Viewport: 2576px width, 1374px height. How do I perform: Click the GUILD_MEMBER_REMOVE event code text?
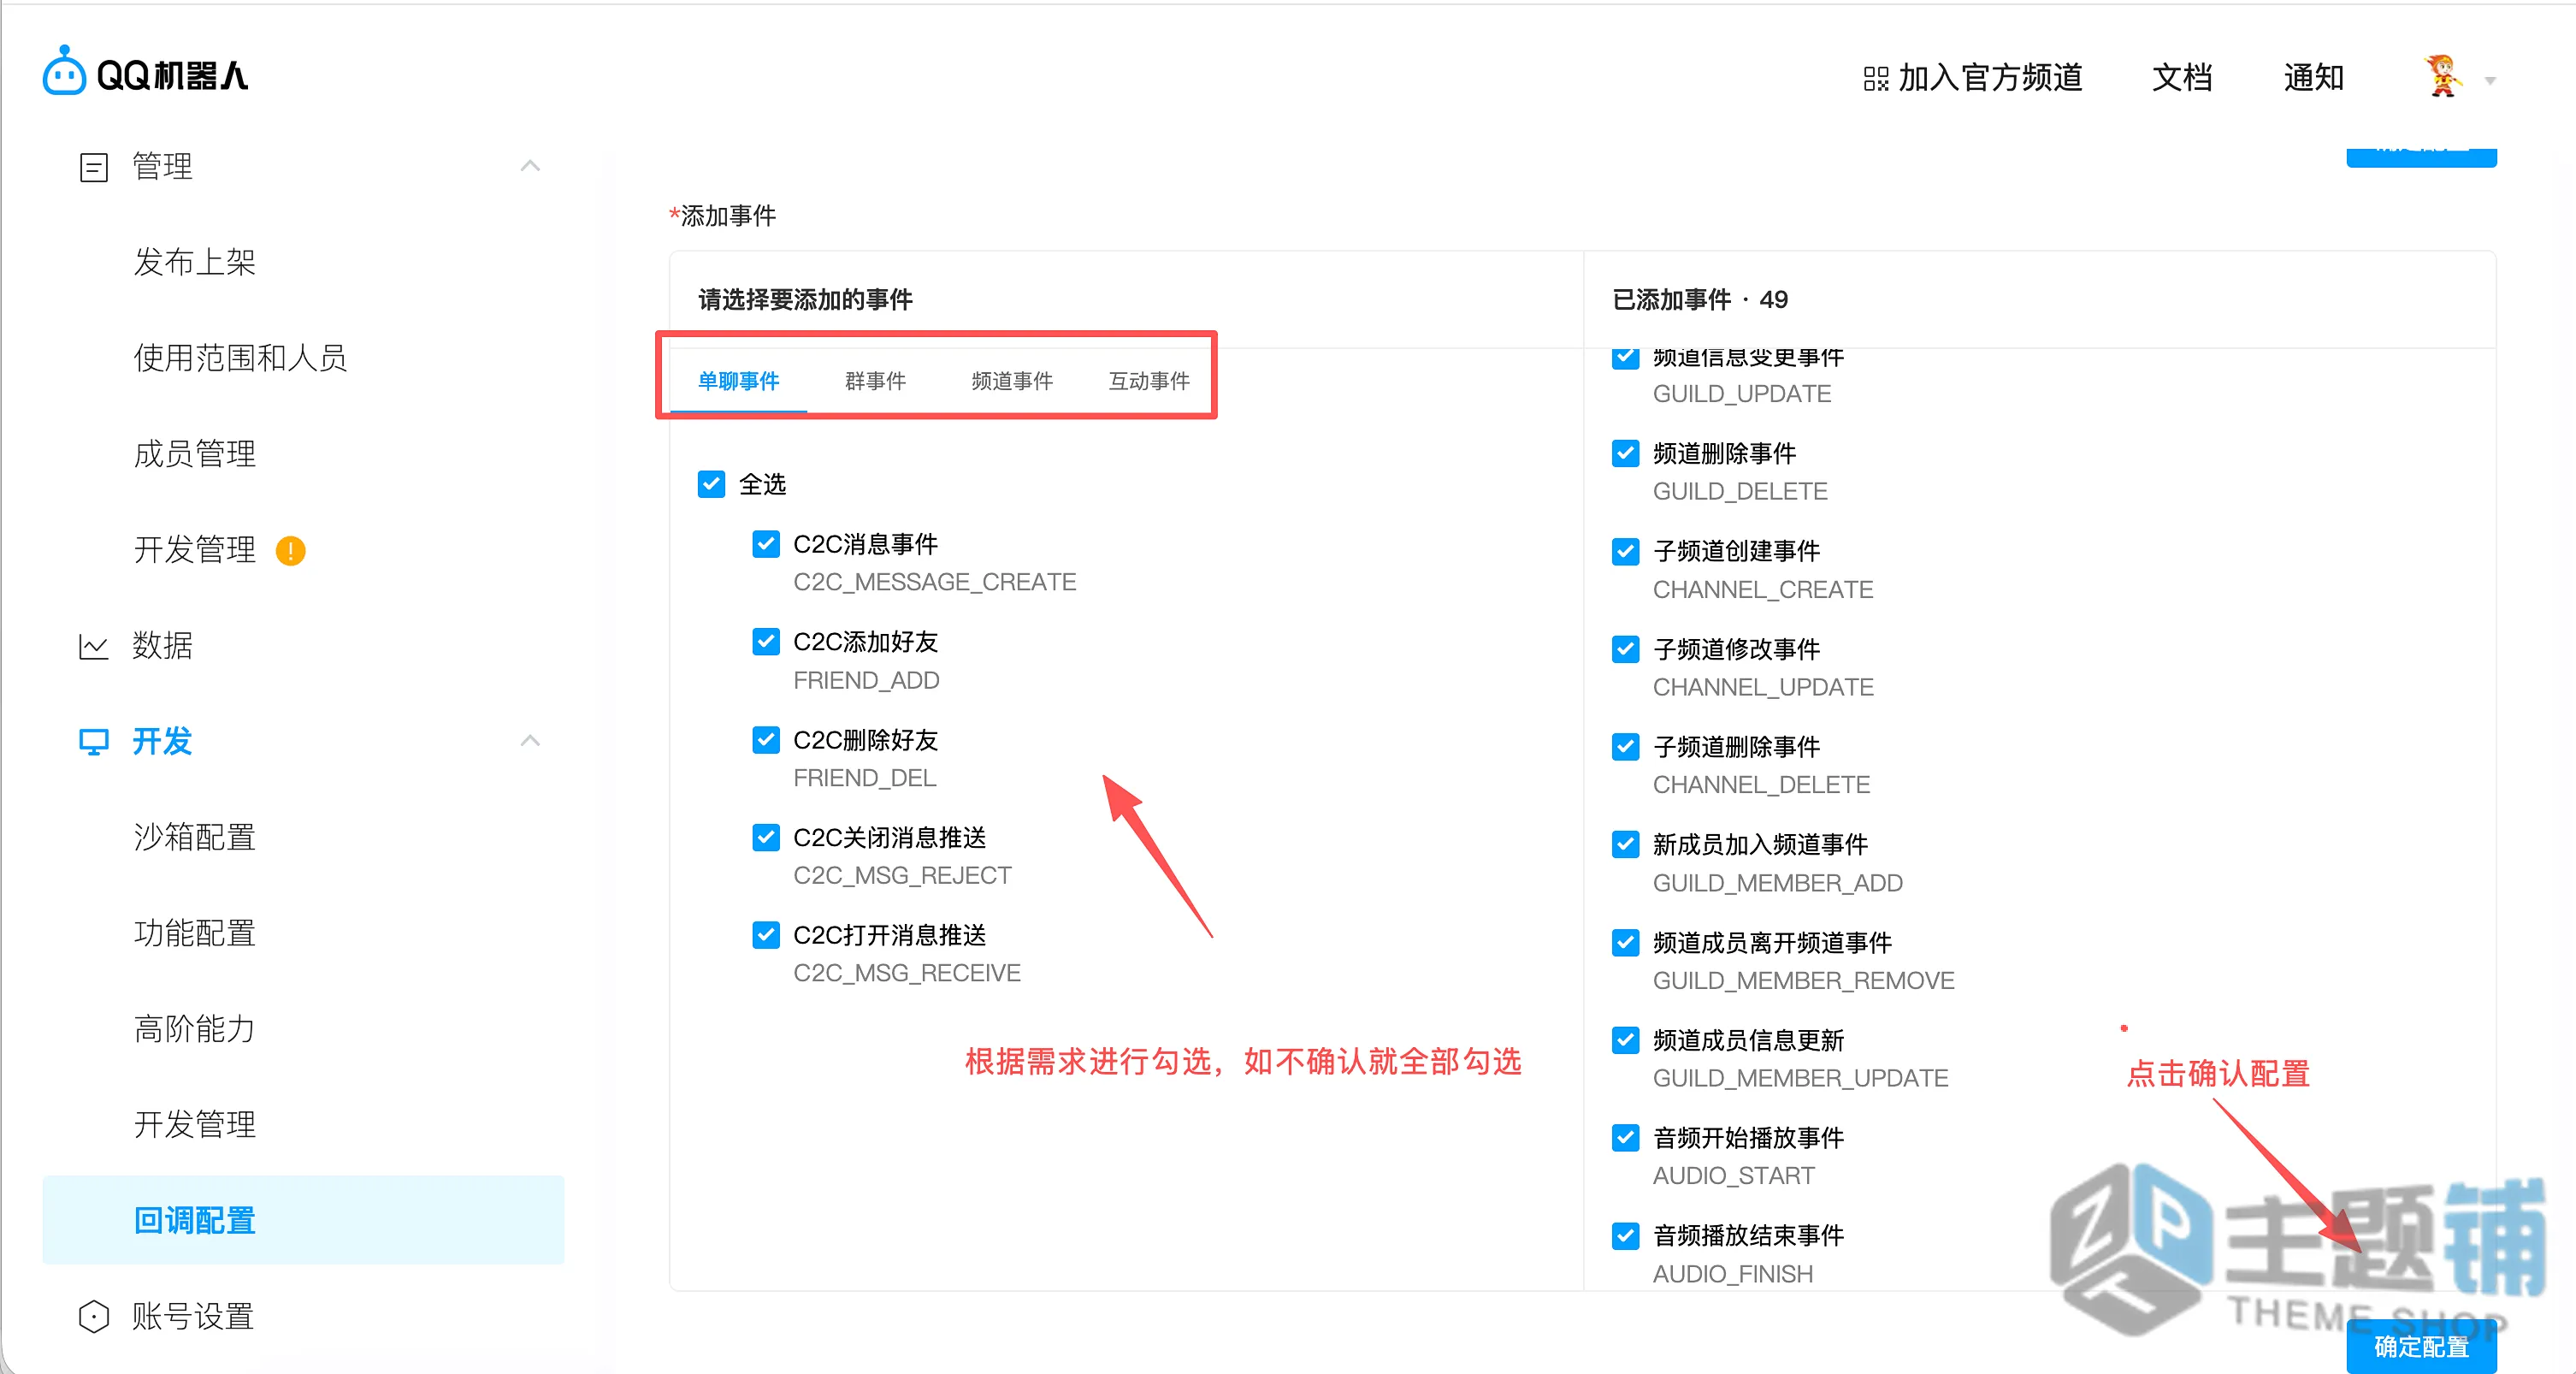[1803, 981]
